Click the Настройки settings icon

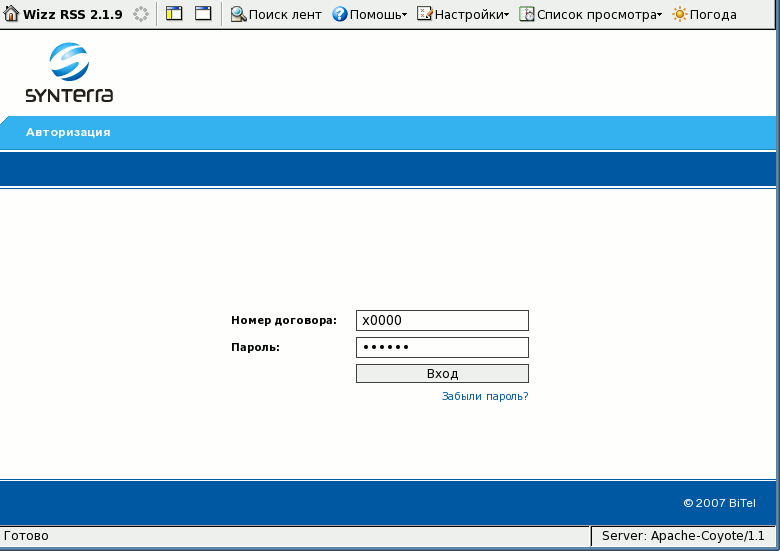424,14
